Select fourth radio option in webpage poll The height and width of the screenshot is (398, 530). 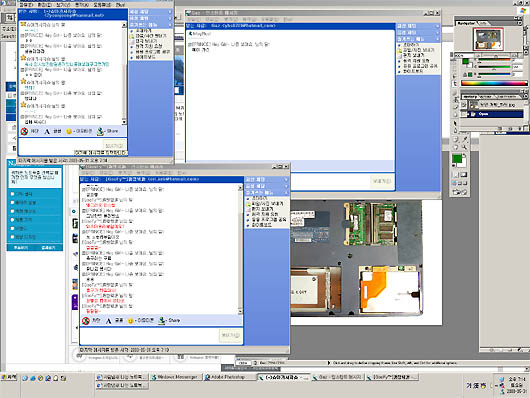coord(13,220)
